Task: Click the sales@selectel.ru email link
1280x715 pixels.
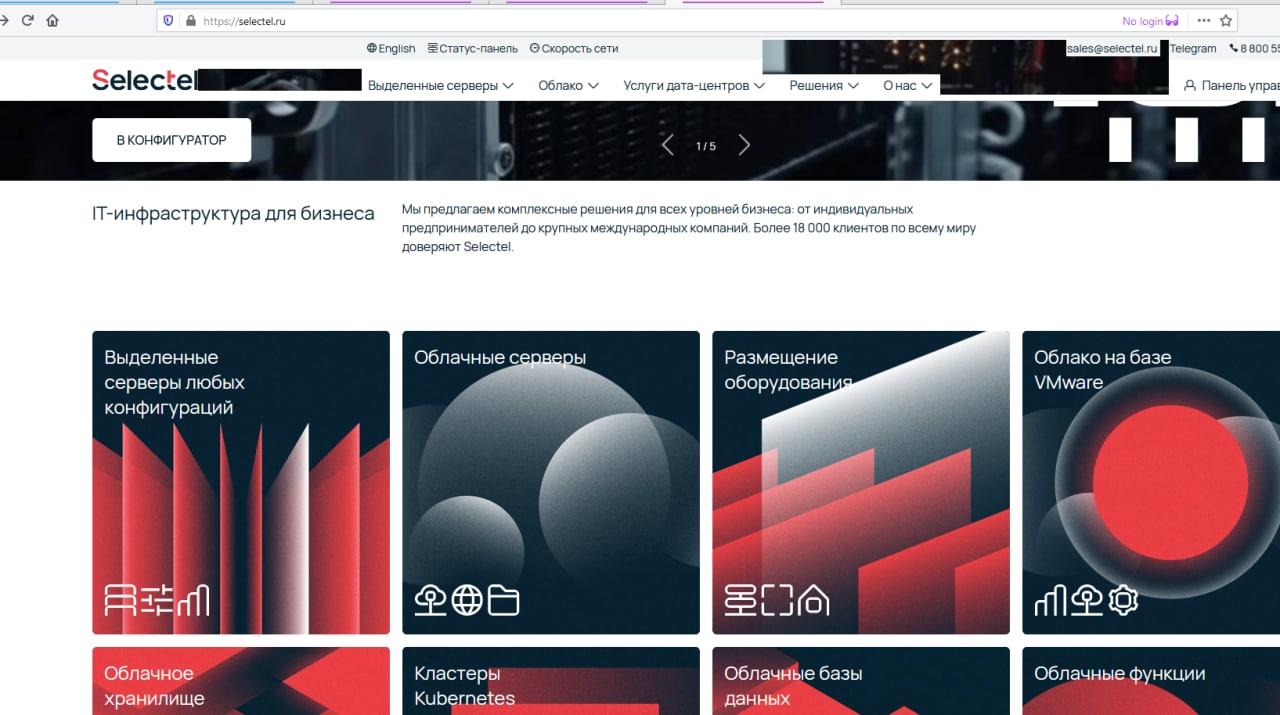Action: 1112,48
